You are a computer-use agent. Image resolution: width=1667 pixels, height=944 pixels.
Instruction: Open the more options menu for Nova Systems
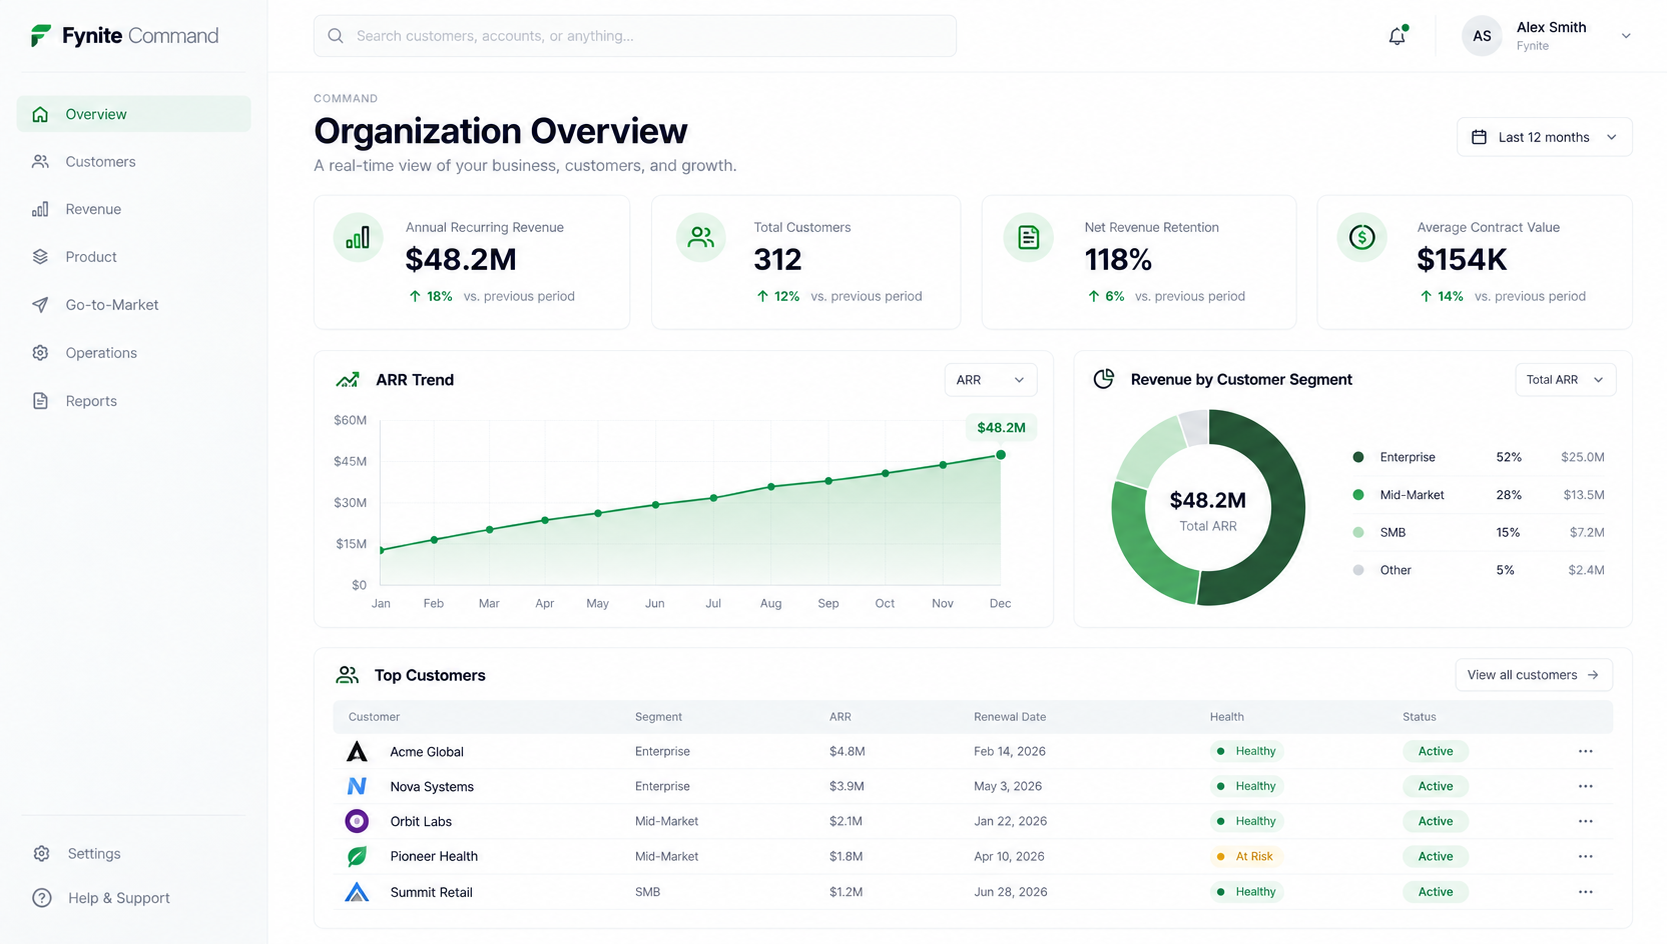click(1585, 786)
